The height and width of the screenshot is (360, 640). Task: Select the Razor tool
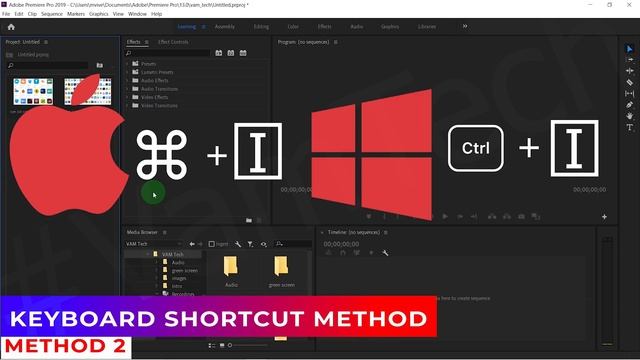coord(629,82)
